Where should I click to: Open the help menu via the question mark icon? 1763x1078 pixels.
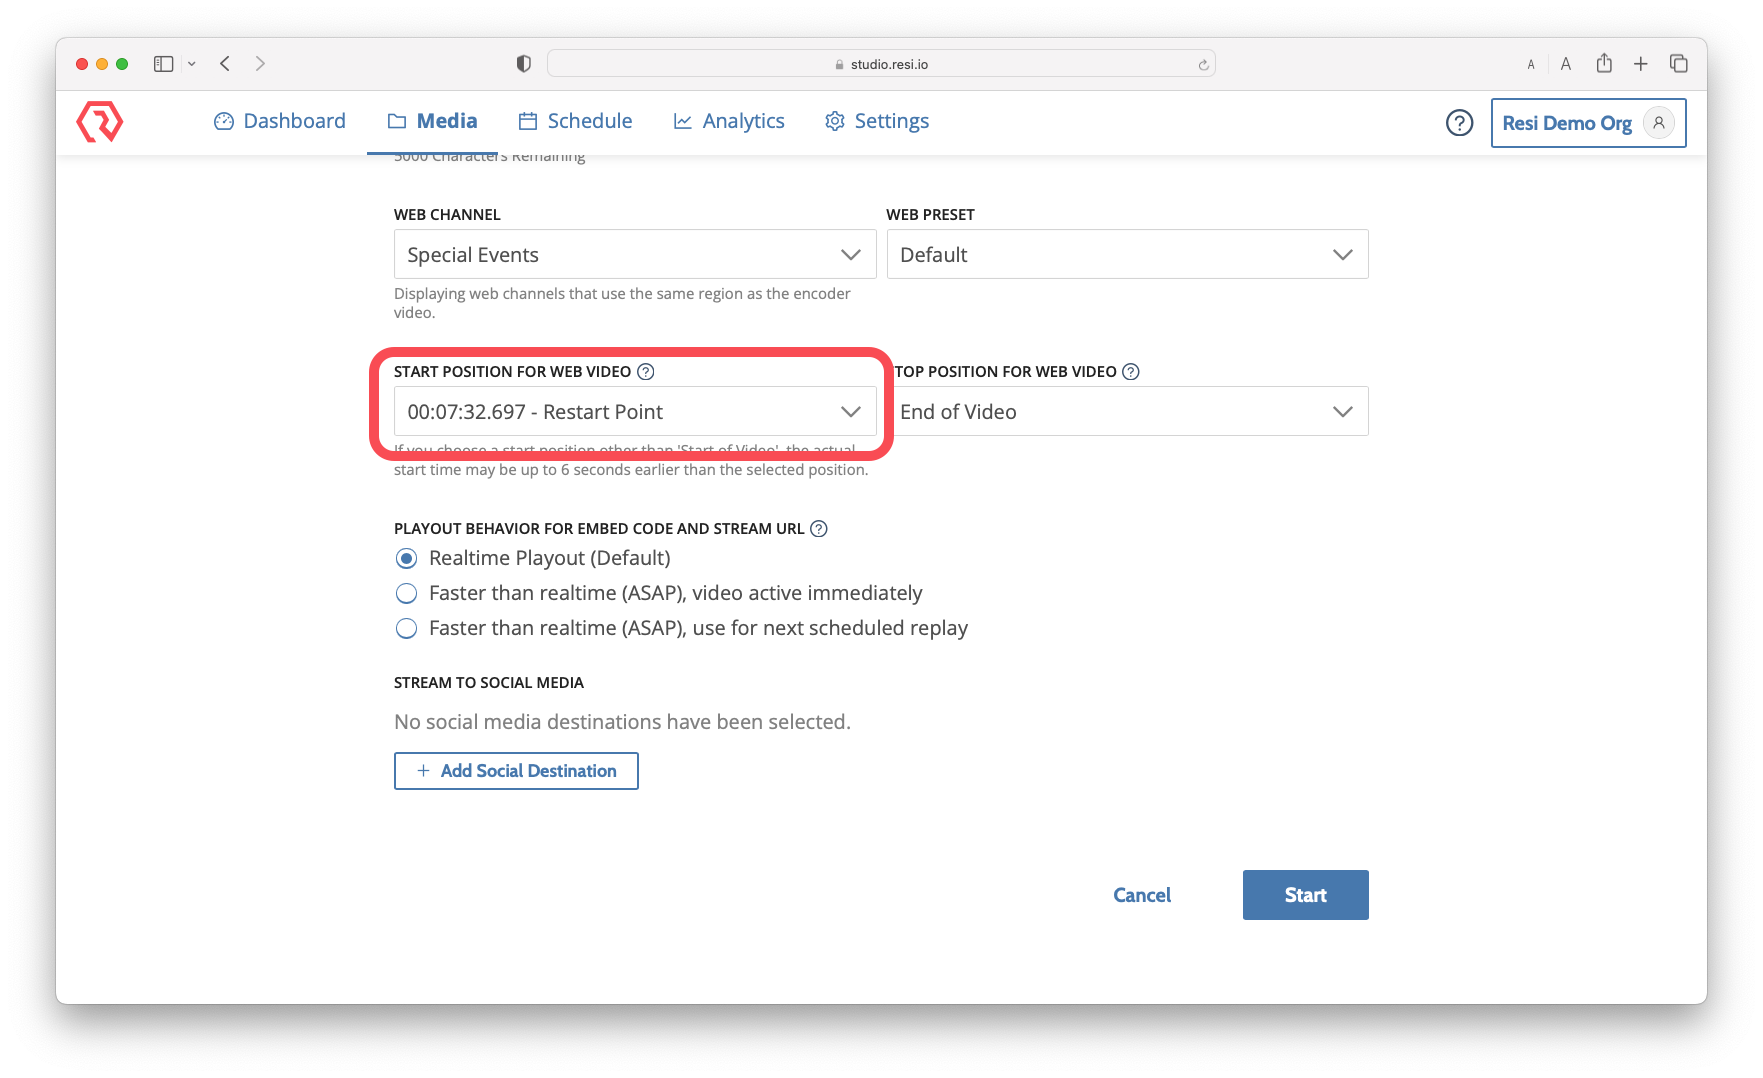(x=1459, y=122)
